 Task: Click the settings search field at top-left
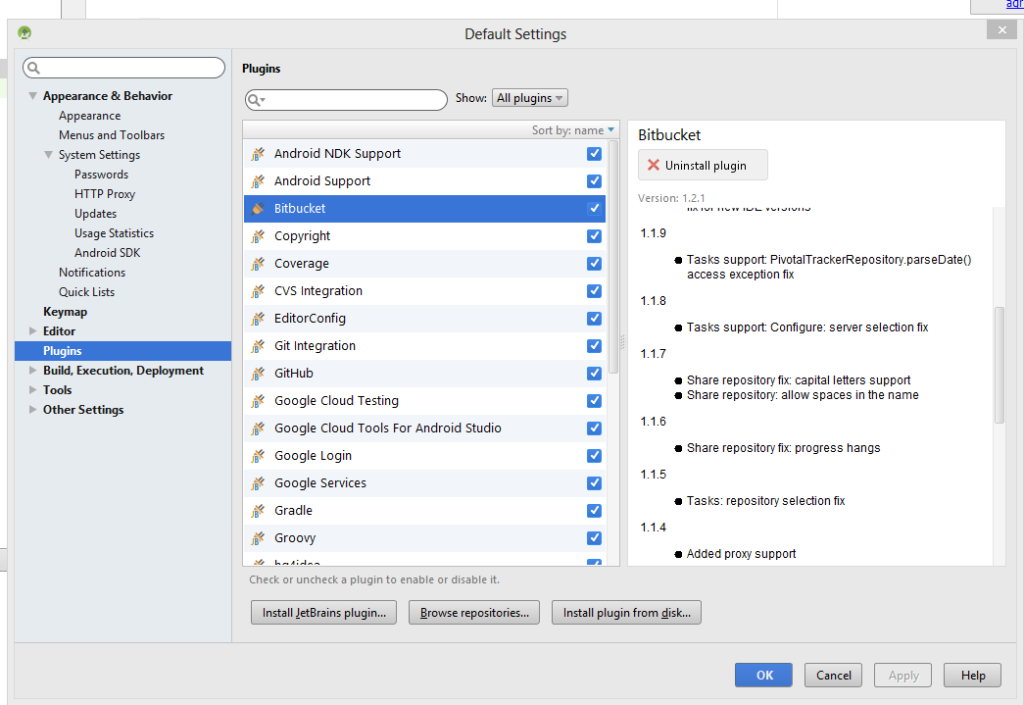(125, 68)
